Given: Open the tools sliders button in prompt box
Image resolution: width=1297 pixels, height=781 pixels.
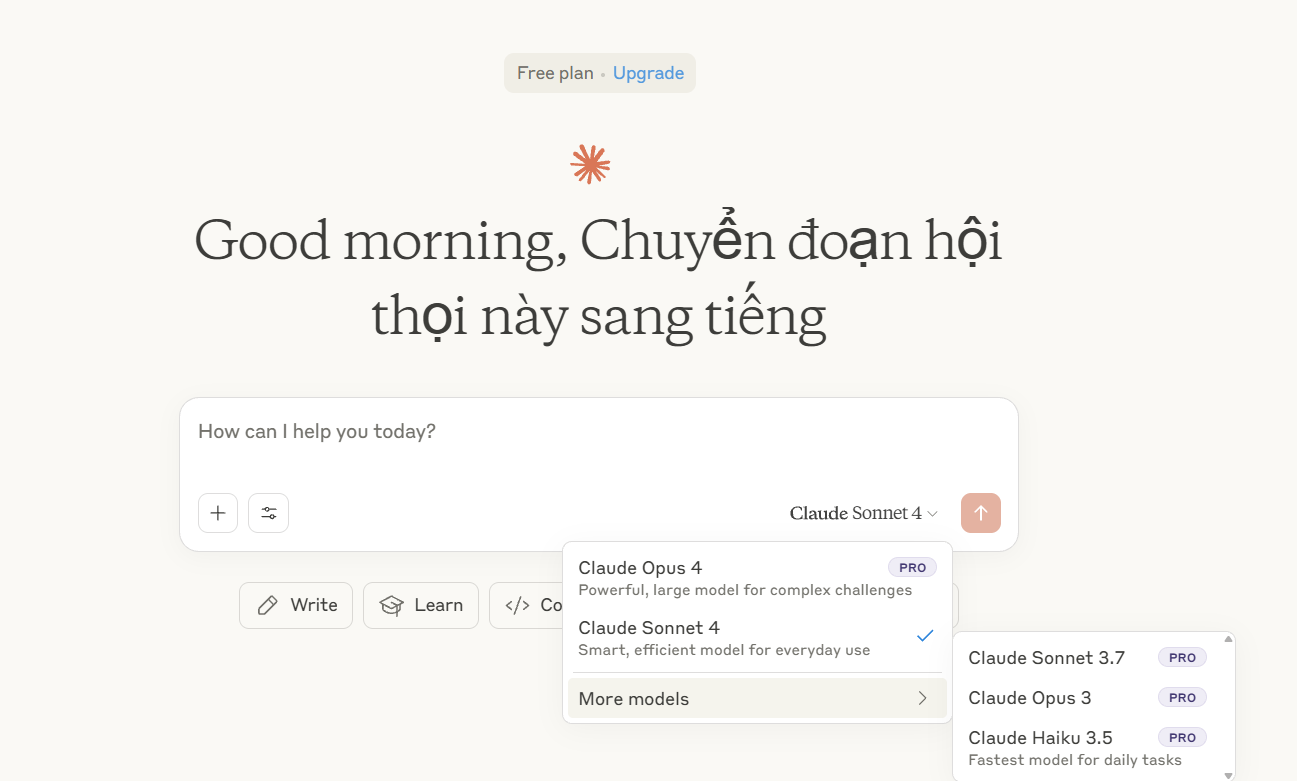Looking at the screenshot, I should tap(269, 513).
